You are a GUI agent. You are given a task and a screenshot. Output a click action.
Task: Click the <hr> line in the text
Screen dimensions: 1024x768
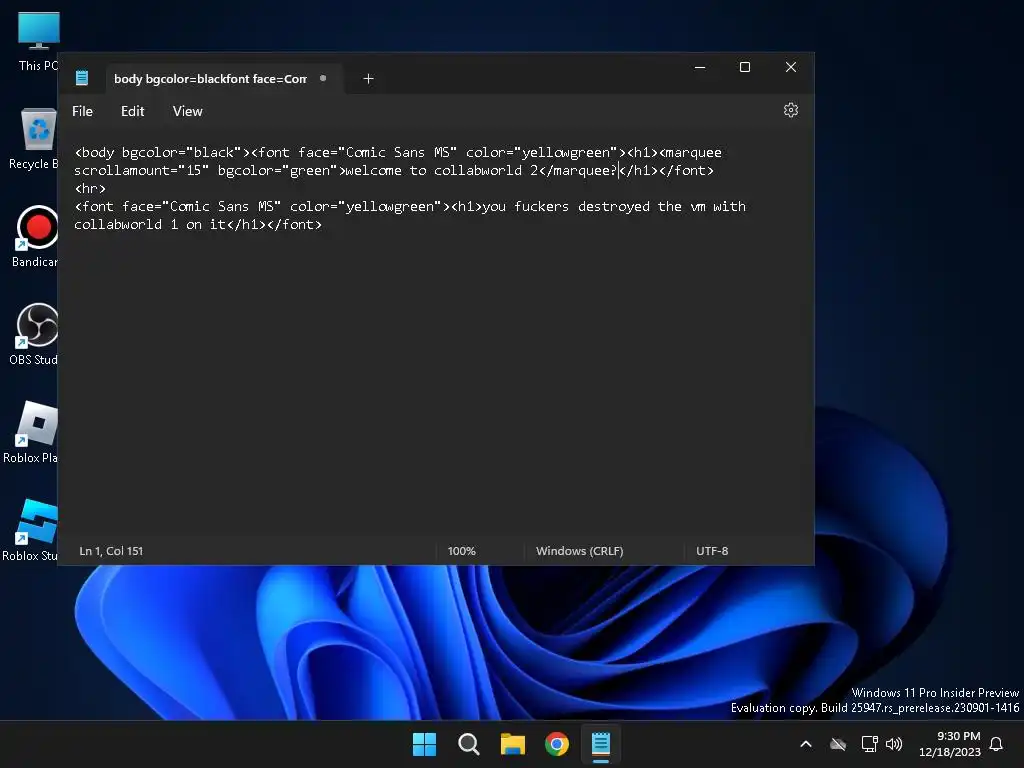[x=90, y=188]
